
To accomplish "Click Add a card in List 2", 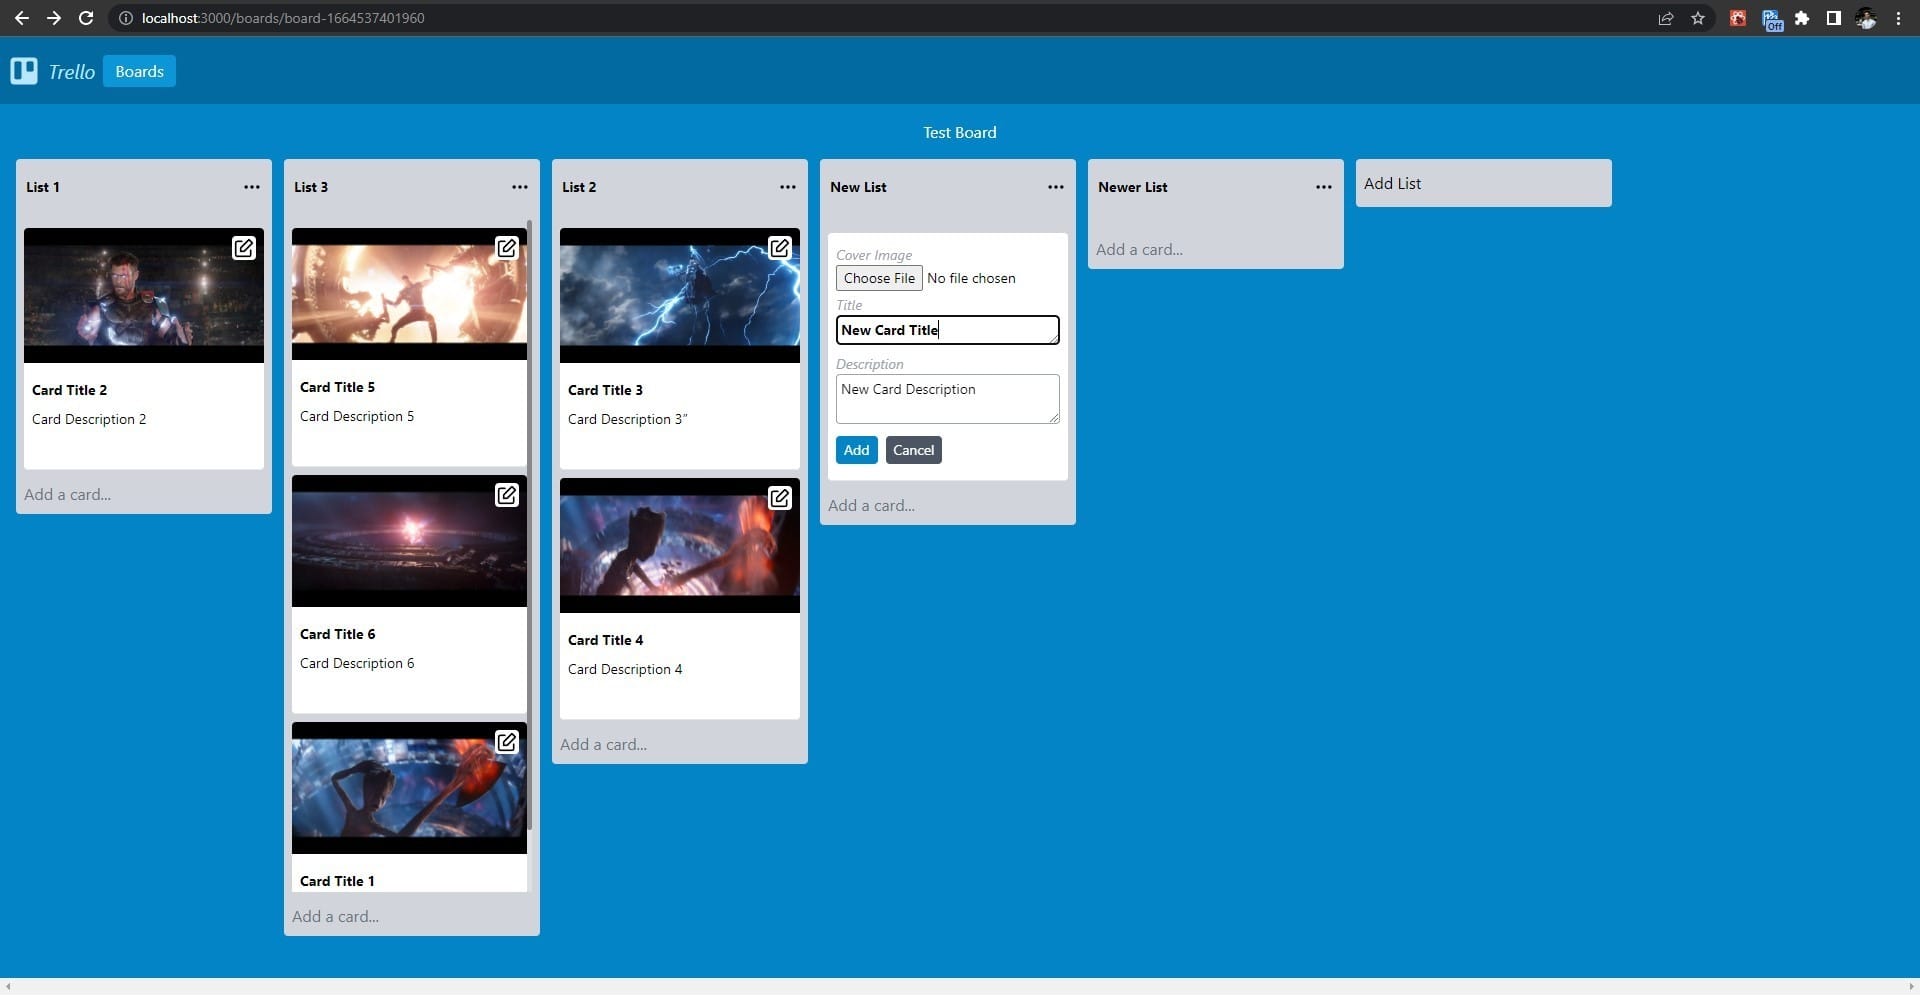I will (604, 744).
